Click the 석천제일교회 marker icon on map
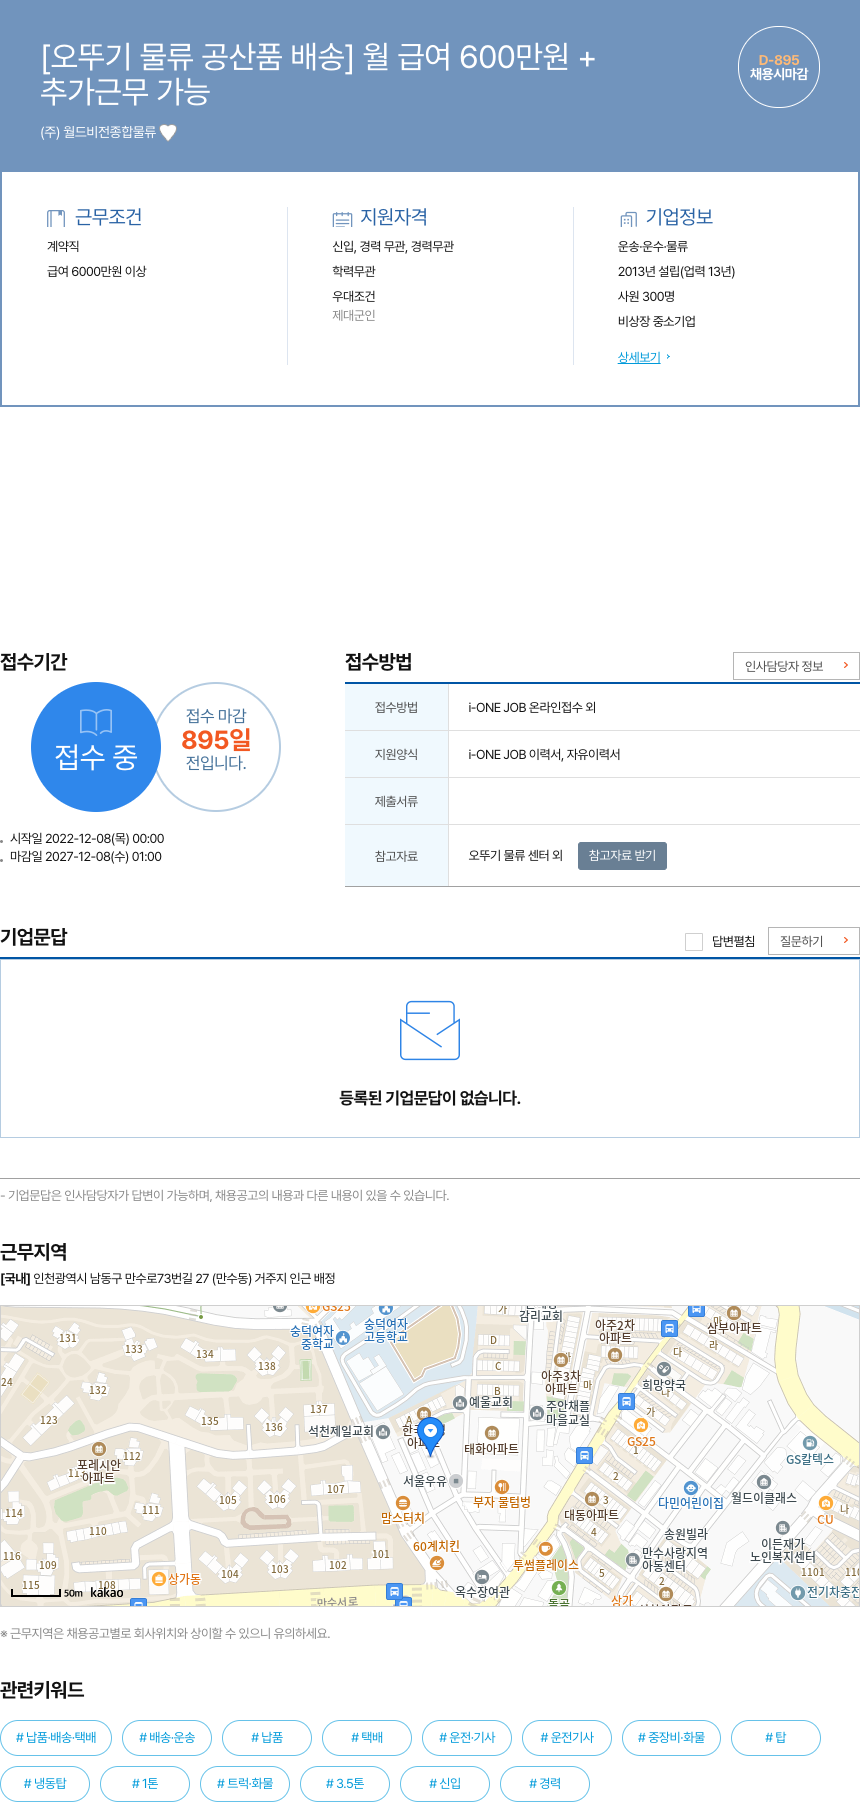This screenshot has height=1803, width=860. coord(383,1431)
